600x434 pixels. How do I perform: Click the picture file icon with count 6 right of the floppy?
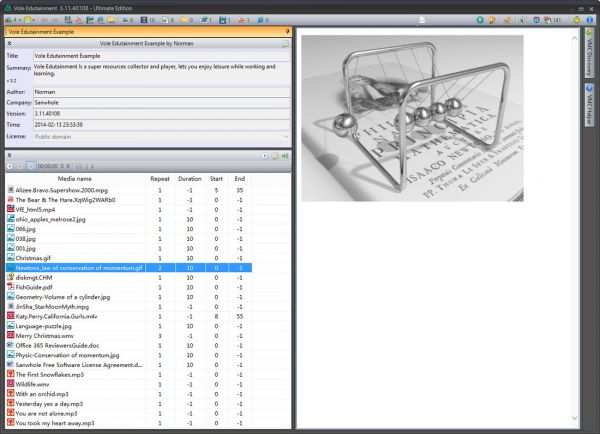(165, 20)
